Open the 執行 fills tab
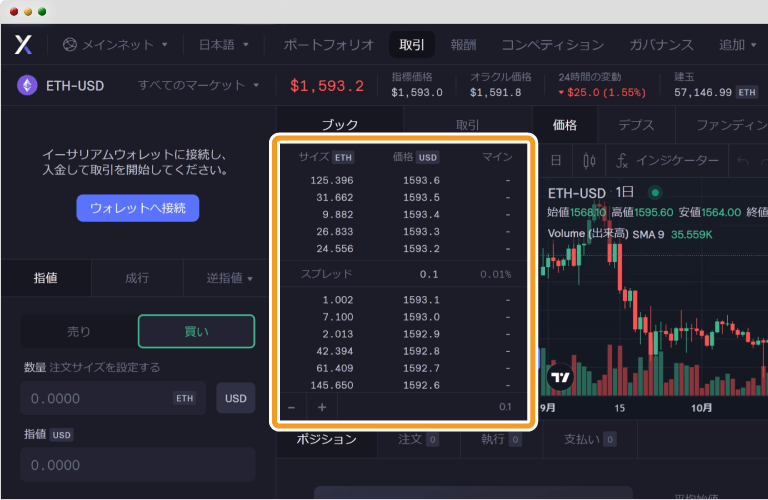 501,439
